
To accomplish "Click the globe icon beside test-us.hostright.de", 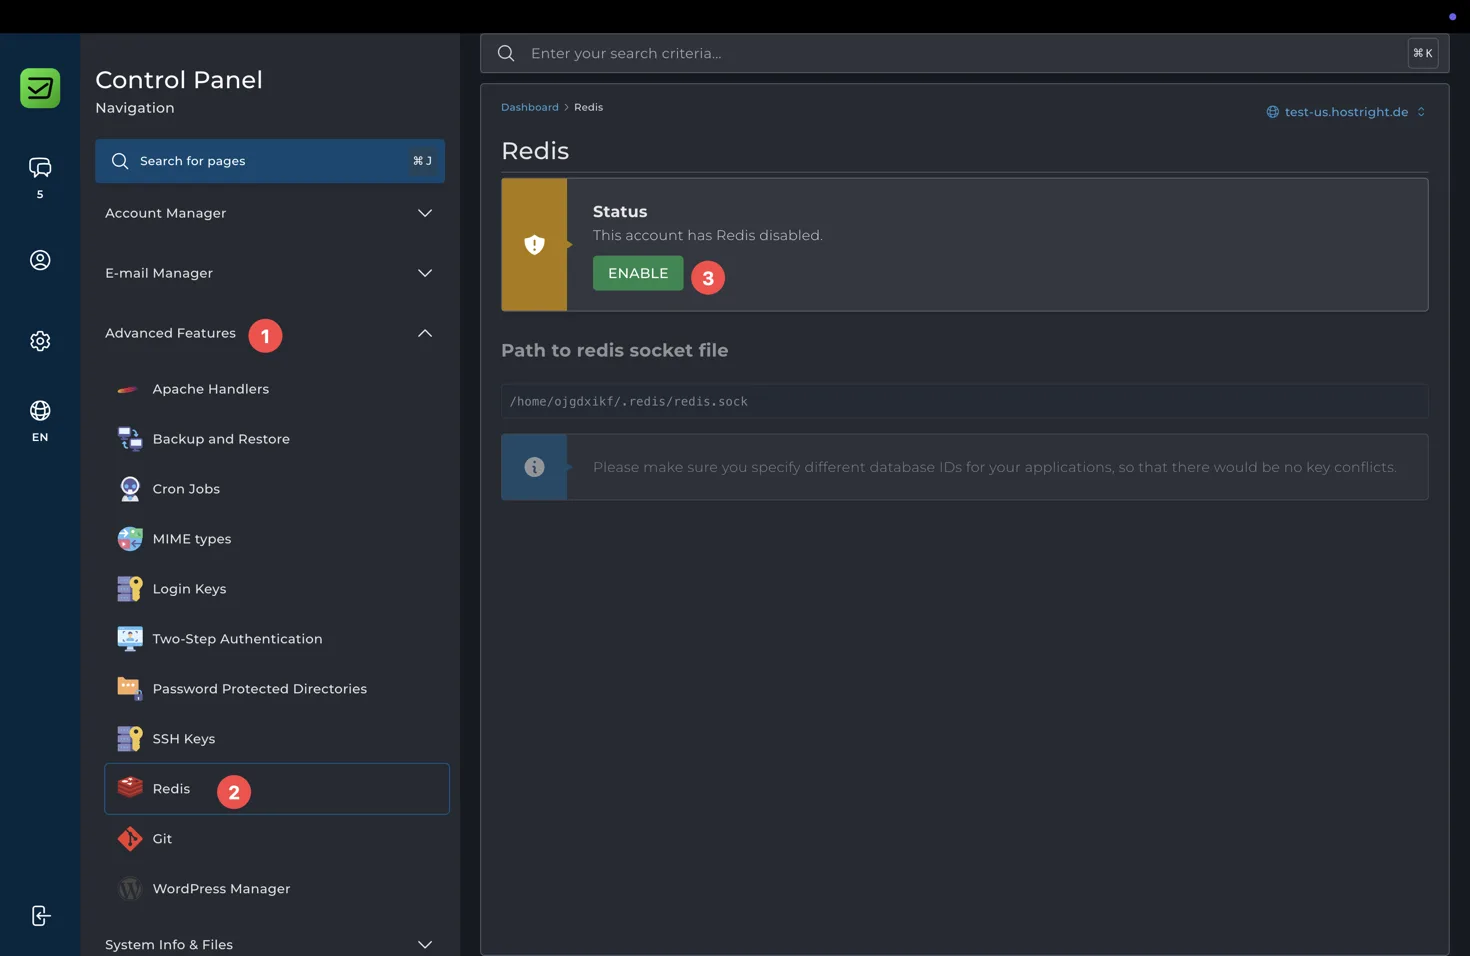I will pos(1273,112).
